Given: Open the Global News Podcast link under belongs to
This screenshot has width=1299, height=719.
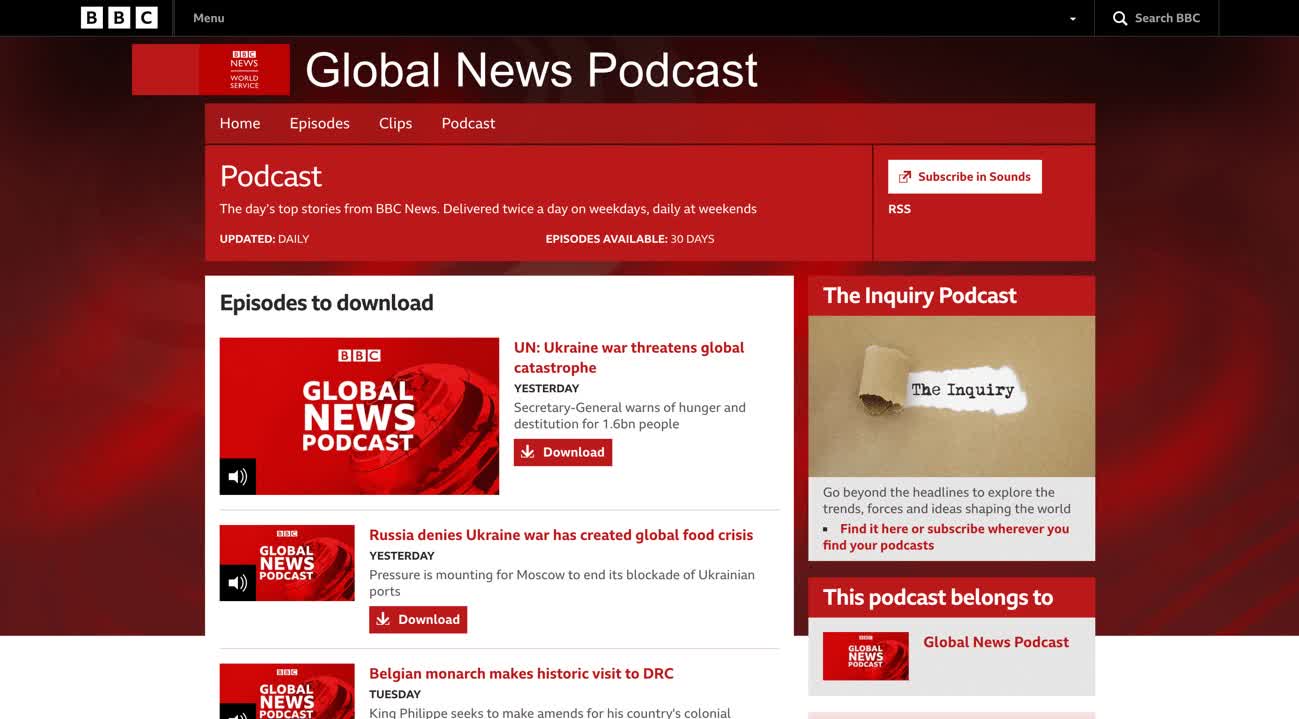Looking at the screenshot, I should tap(996, 642).
